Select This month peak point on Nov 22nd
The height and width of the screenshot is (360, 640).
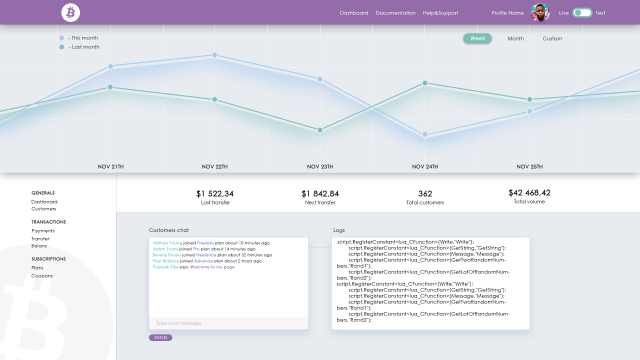pyautogui.click(x=215, y=55)
